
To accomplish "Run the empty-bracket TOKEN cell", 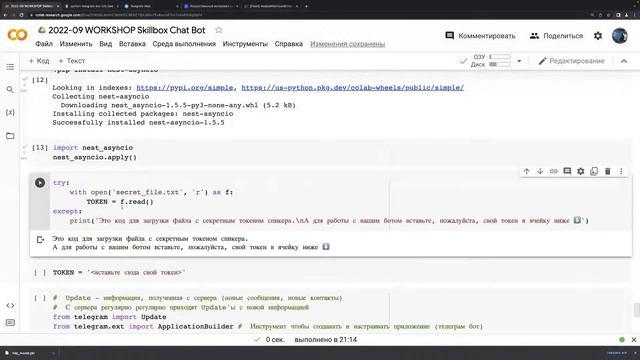I will [40, 273].
